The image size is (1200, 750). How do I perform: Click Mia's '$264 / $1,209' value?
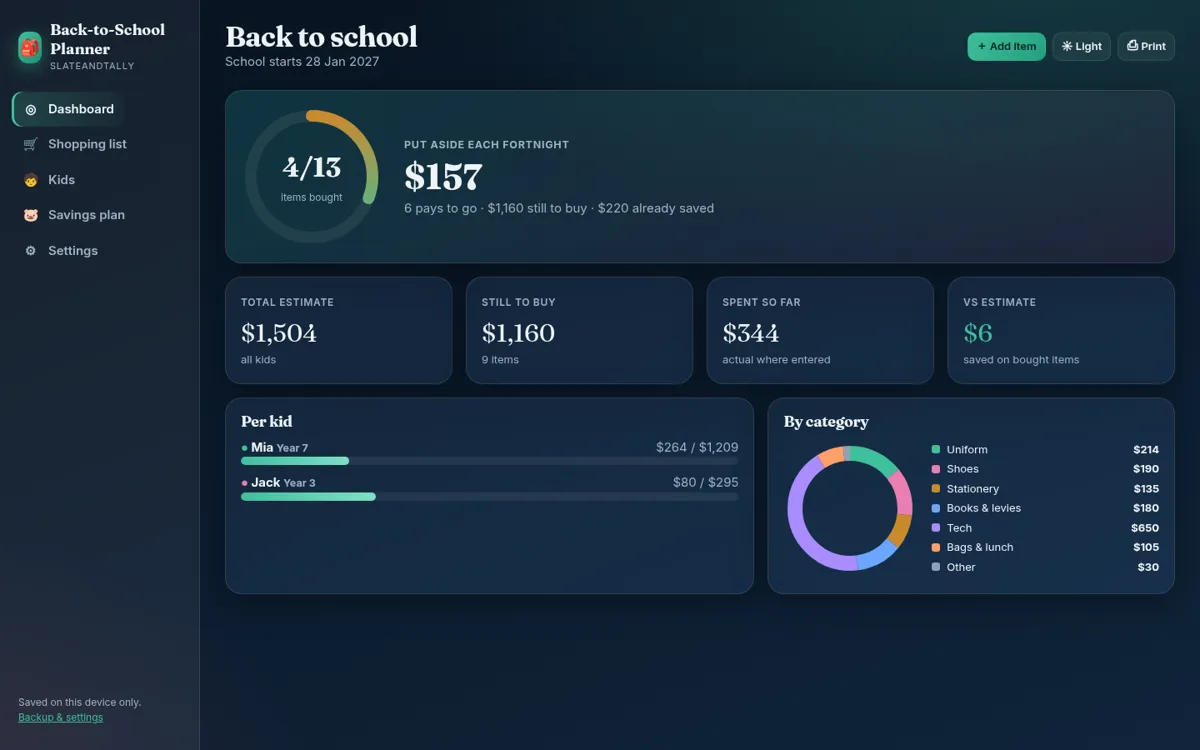click(x=697, y=447)
